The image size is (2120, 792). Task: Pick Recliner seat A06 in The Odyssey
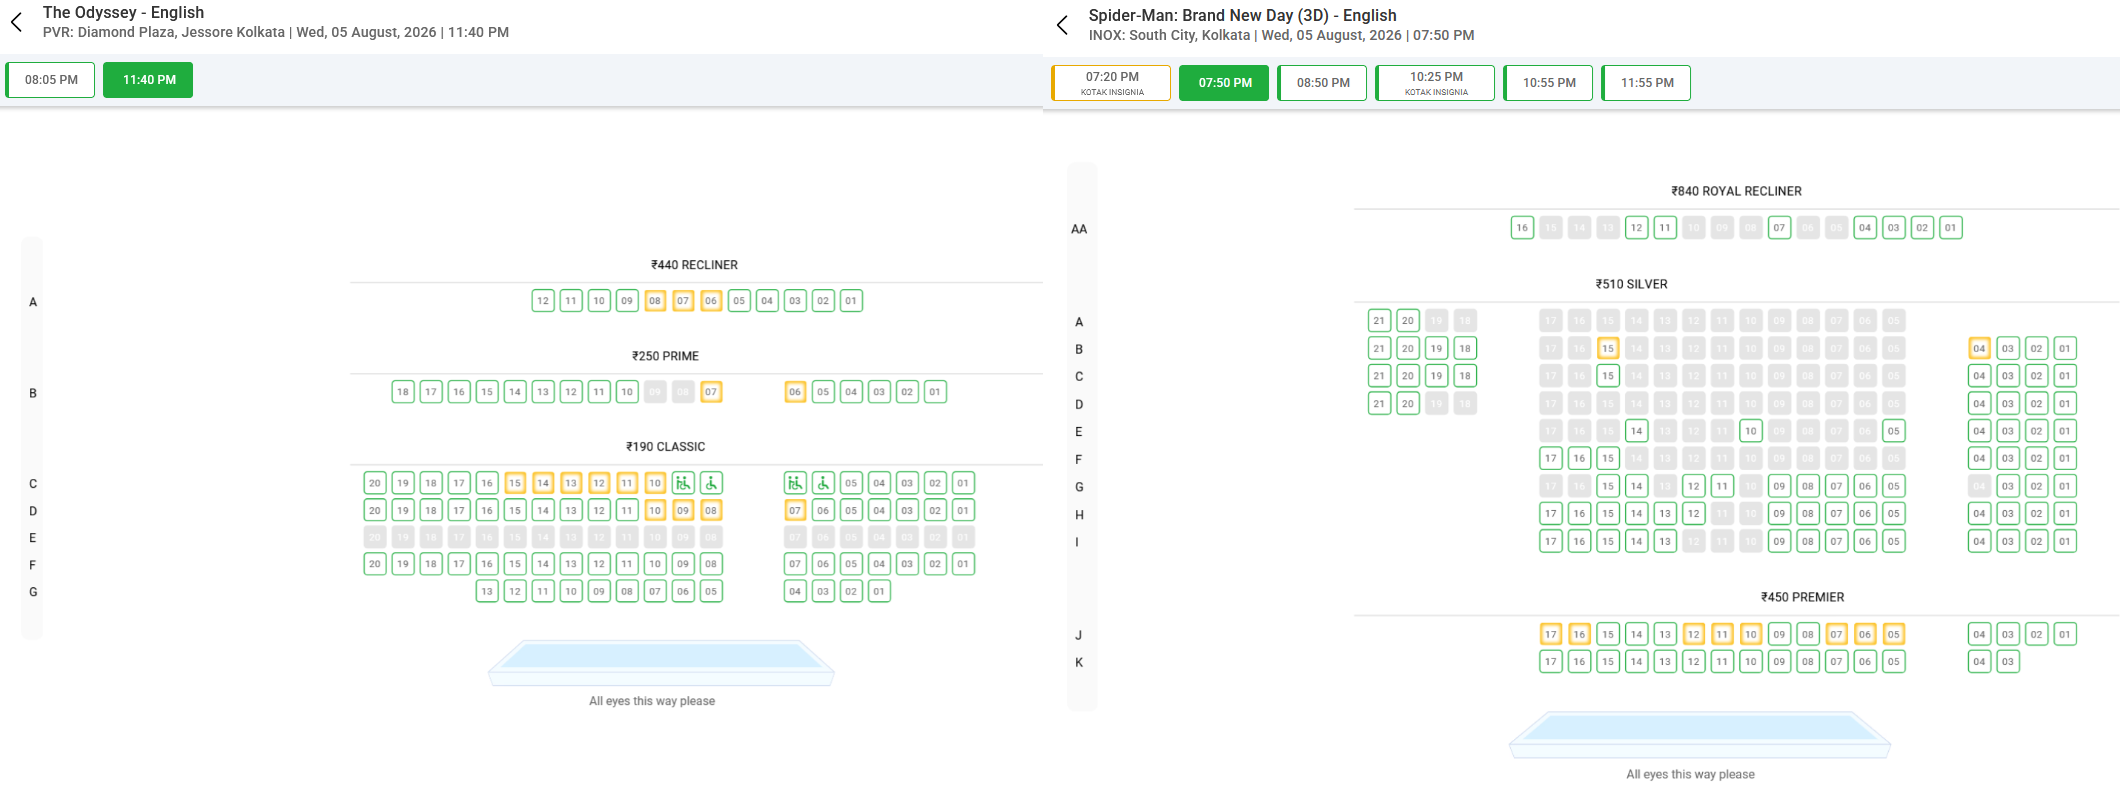click(x=711, y=301)
